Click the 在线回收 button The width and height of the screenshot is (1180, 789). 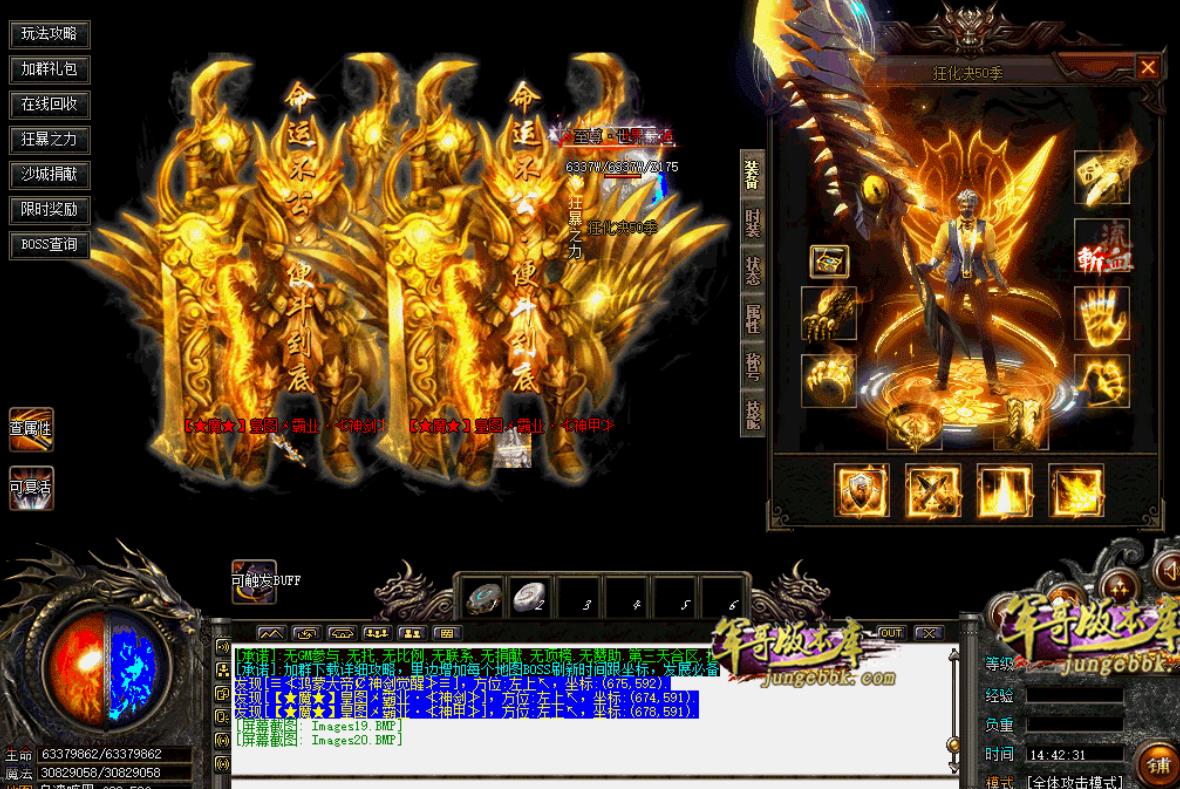click(x=49, y=104)
